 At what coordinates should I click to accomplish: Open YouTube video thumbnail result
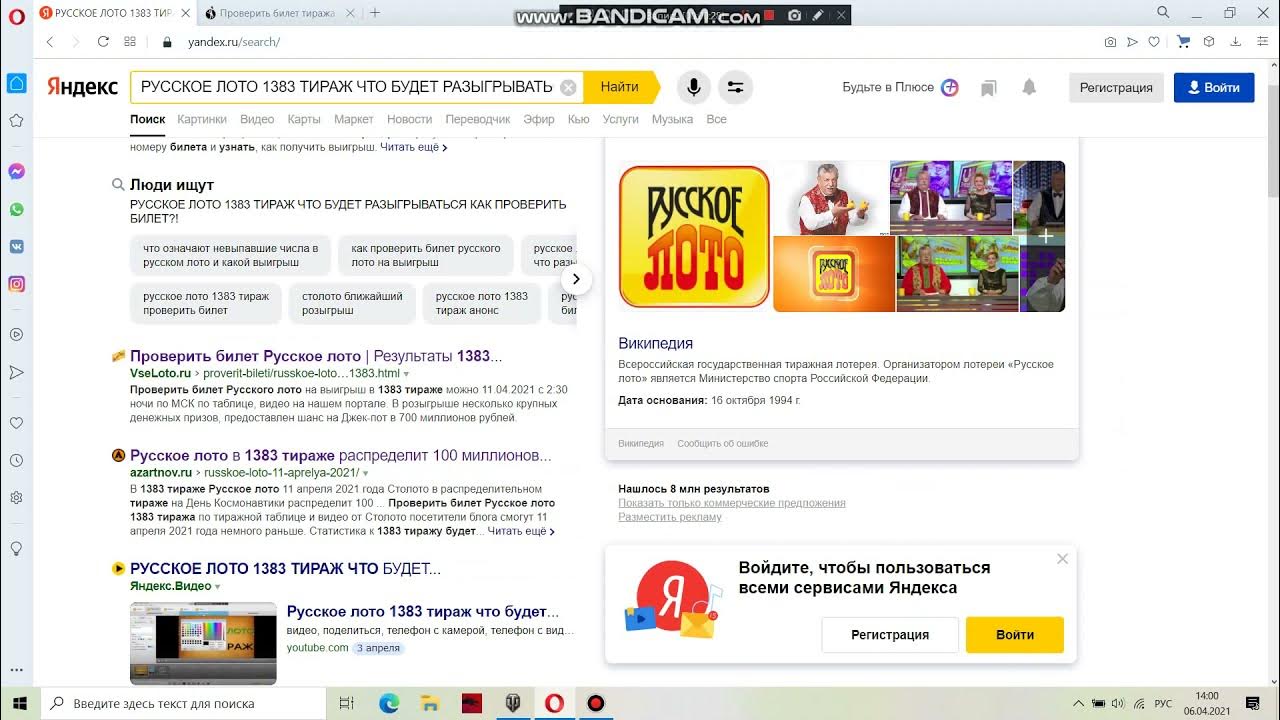(203, 643)
